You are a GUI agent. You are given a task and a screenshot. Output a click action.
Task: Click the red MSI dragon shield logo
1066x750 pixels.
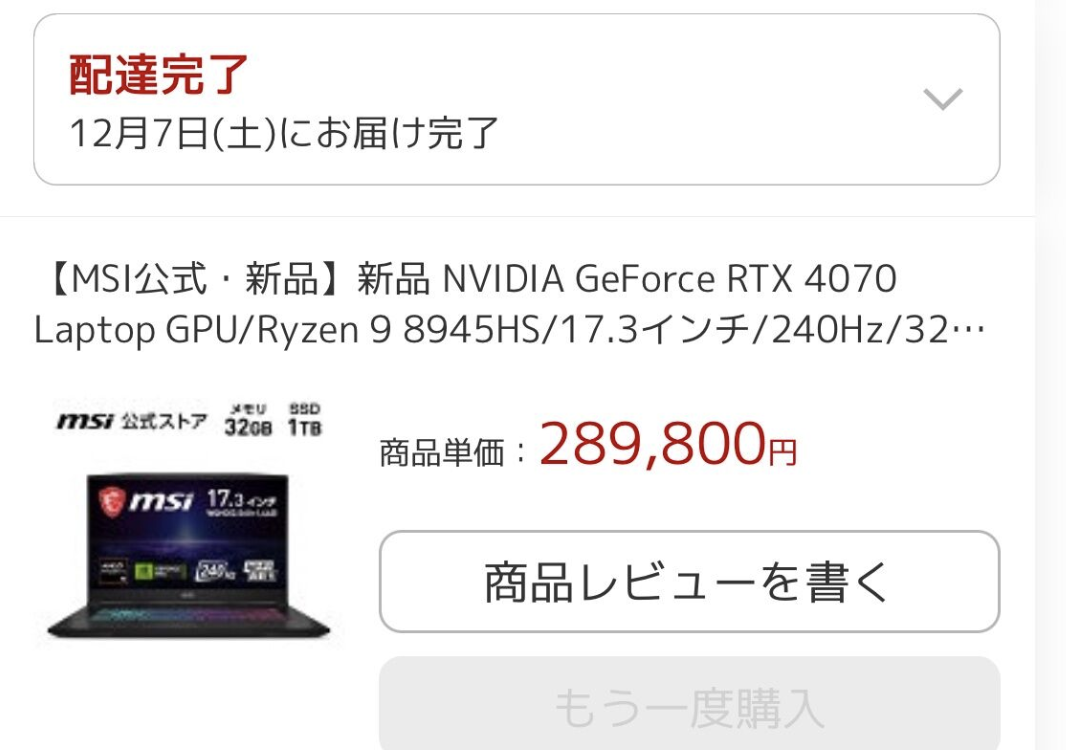coord(111,502)
